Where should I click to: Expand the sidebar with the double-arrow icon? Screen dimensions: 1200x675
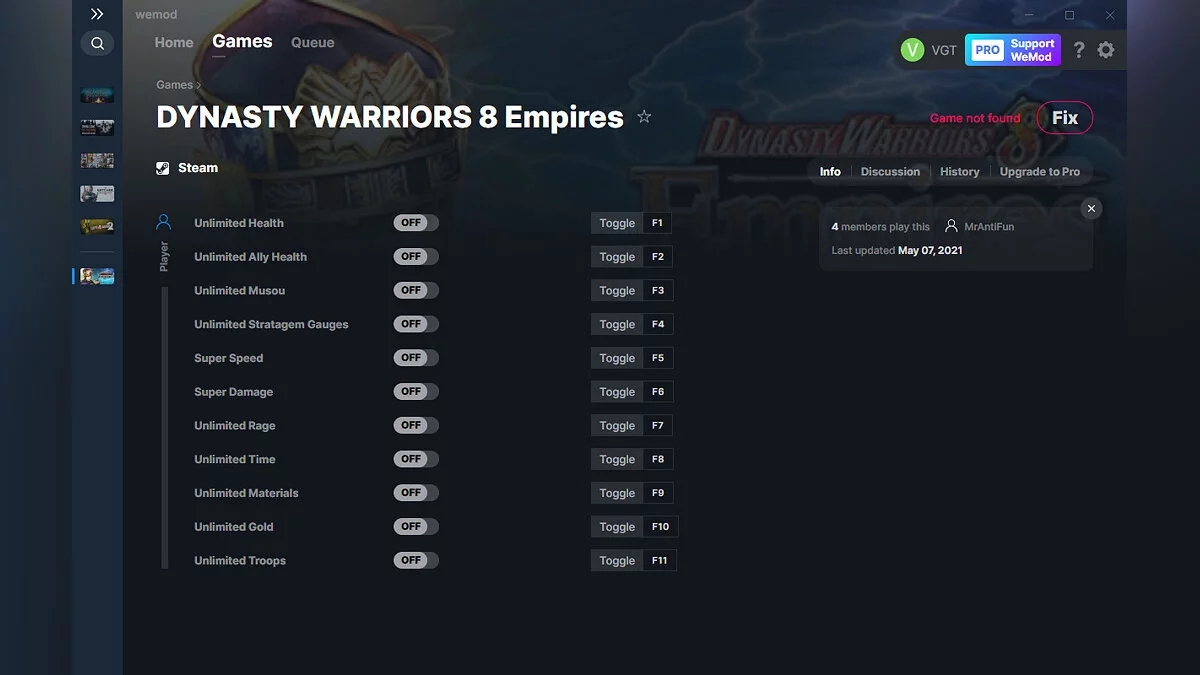point(97,14)
